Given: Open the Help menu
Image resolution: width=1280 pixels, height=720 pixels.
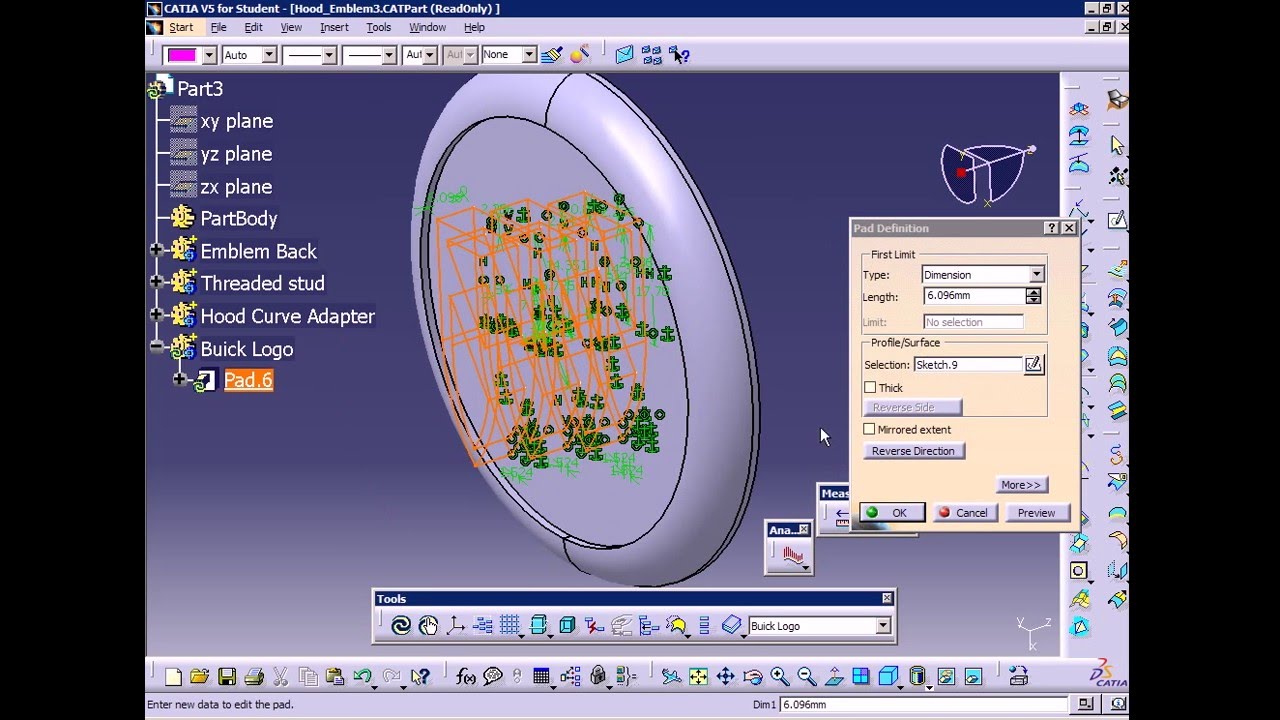Looking at the screenshot, I should click(x=474, y=28).
